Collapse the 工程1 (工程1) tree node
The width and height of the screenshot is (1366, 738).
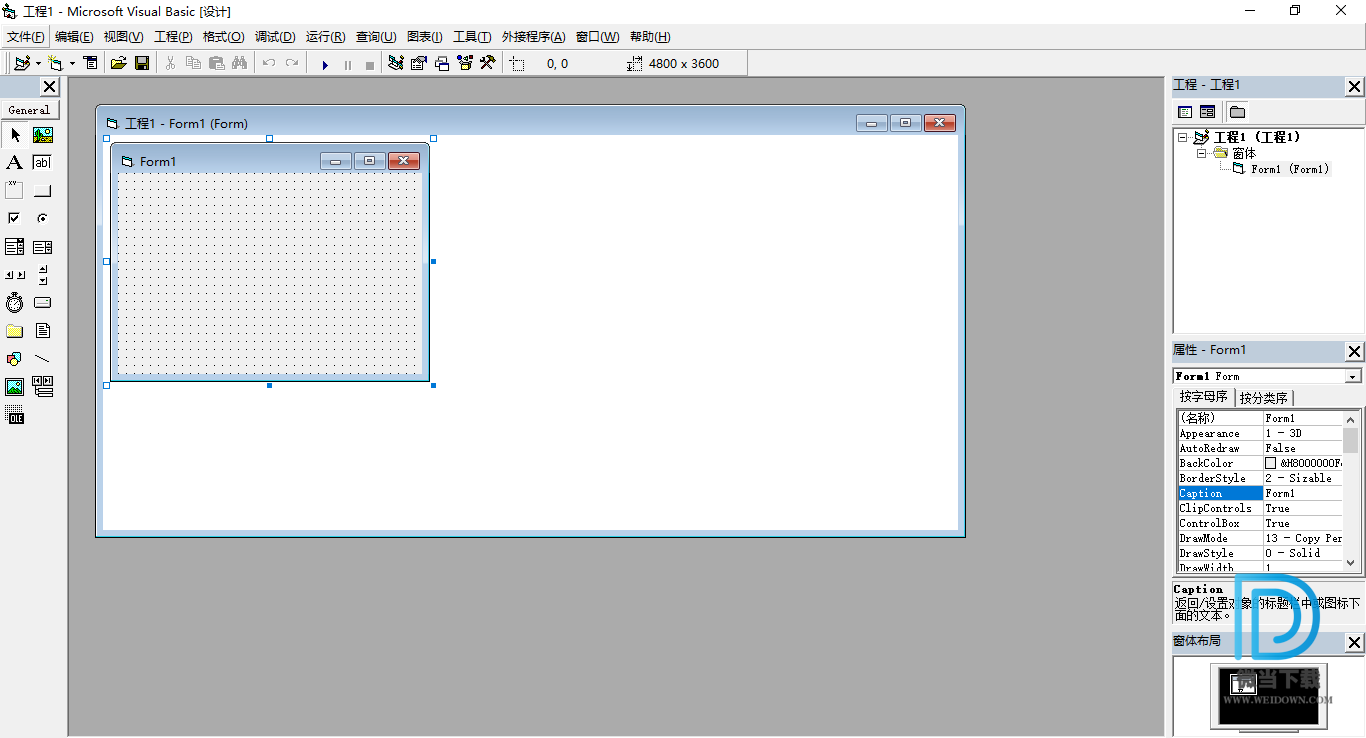[1183, 137]
